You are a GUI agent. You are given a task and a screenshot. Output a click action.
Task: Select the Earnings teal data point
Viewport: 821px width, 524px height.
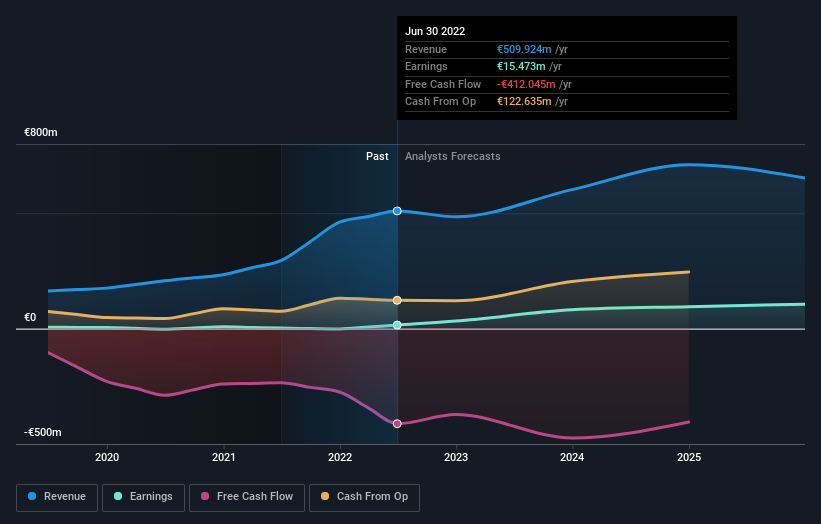coord(397,325)
